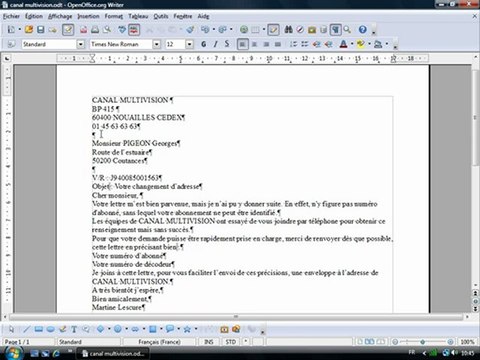The width and height of the screenshot is (480, 360).
Task: Export the document directly as PDF
Action: click(x=83, y=30)
